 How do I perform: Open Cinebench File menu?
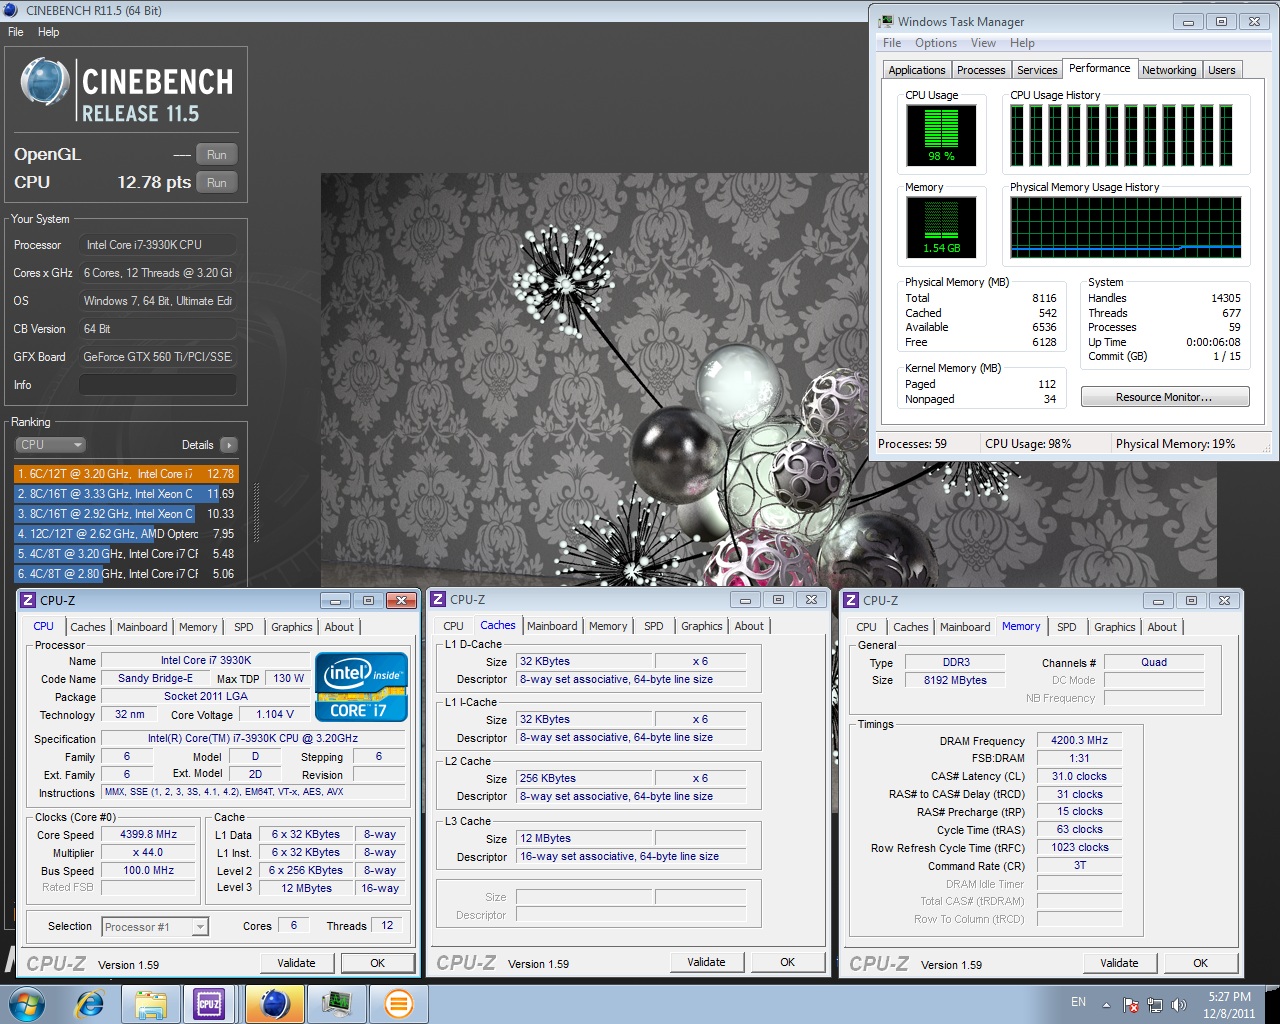[x=16, y=32]
